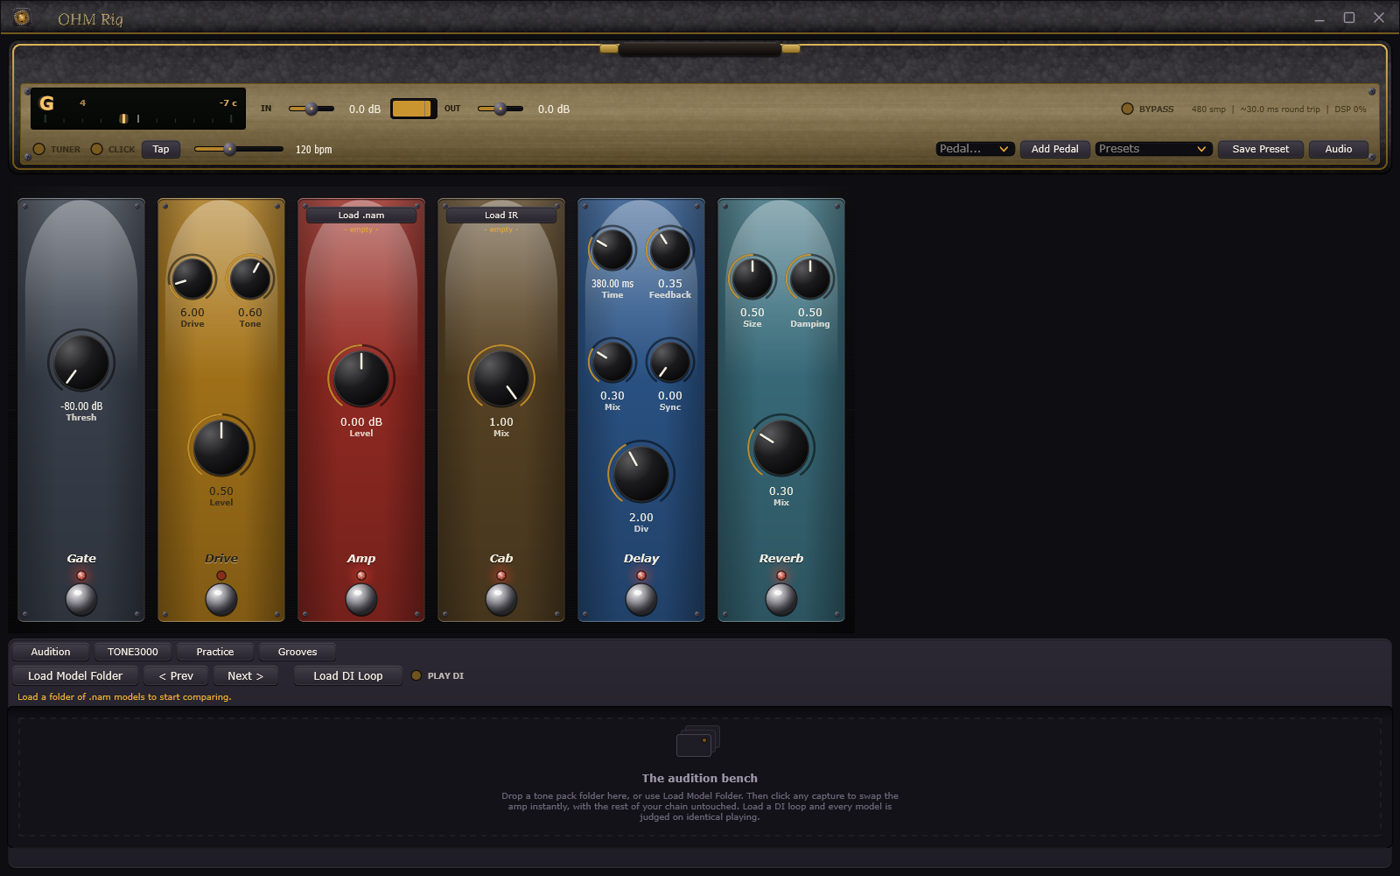
Task: Toggle the Amp pedal footswitch
Action: pyautogui.click(x=361, y=598)
